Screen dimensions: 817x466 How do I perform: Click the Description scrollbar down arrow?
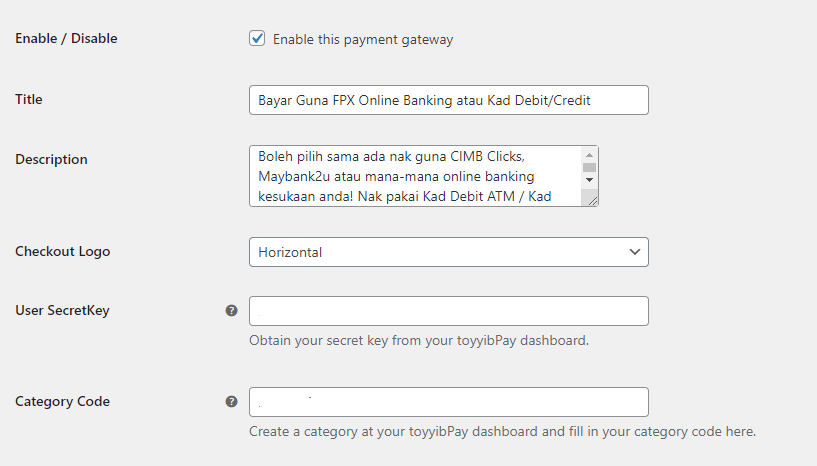tap(589, 180)
